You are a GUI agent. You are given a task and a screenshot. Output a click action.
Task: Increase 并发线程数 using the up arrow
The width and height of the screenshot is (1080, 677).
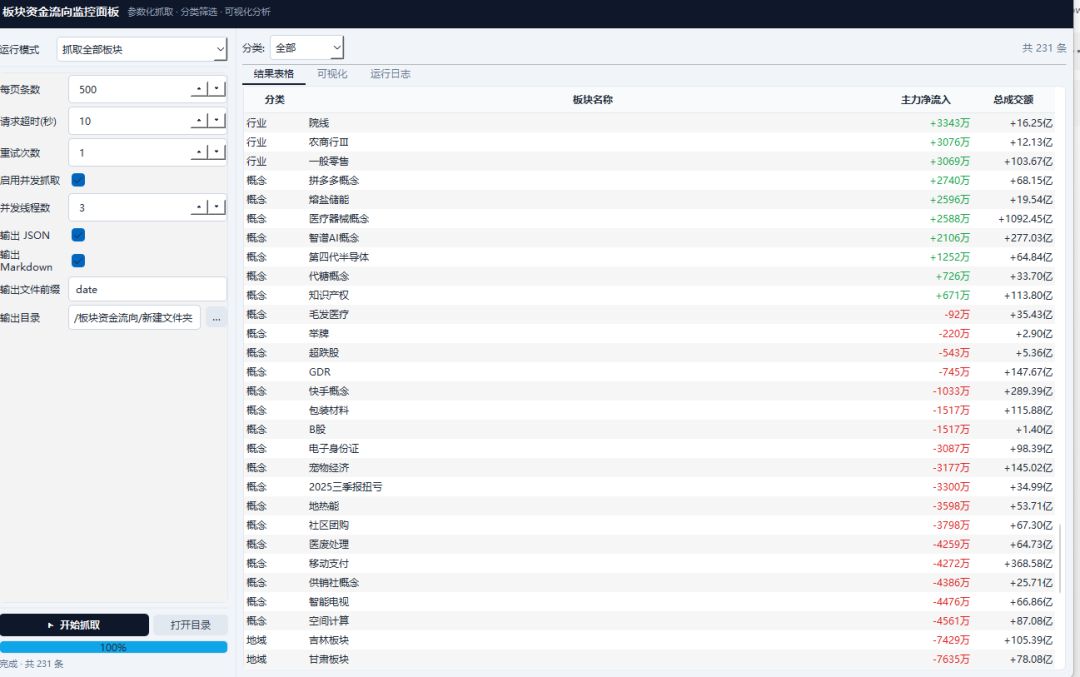[x=200, y=207]
